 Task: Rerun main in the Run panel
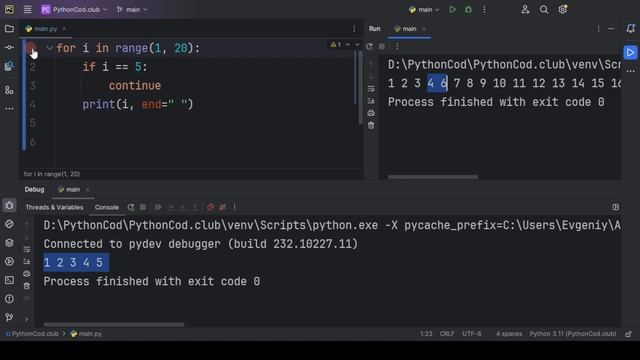[369, 47]
